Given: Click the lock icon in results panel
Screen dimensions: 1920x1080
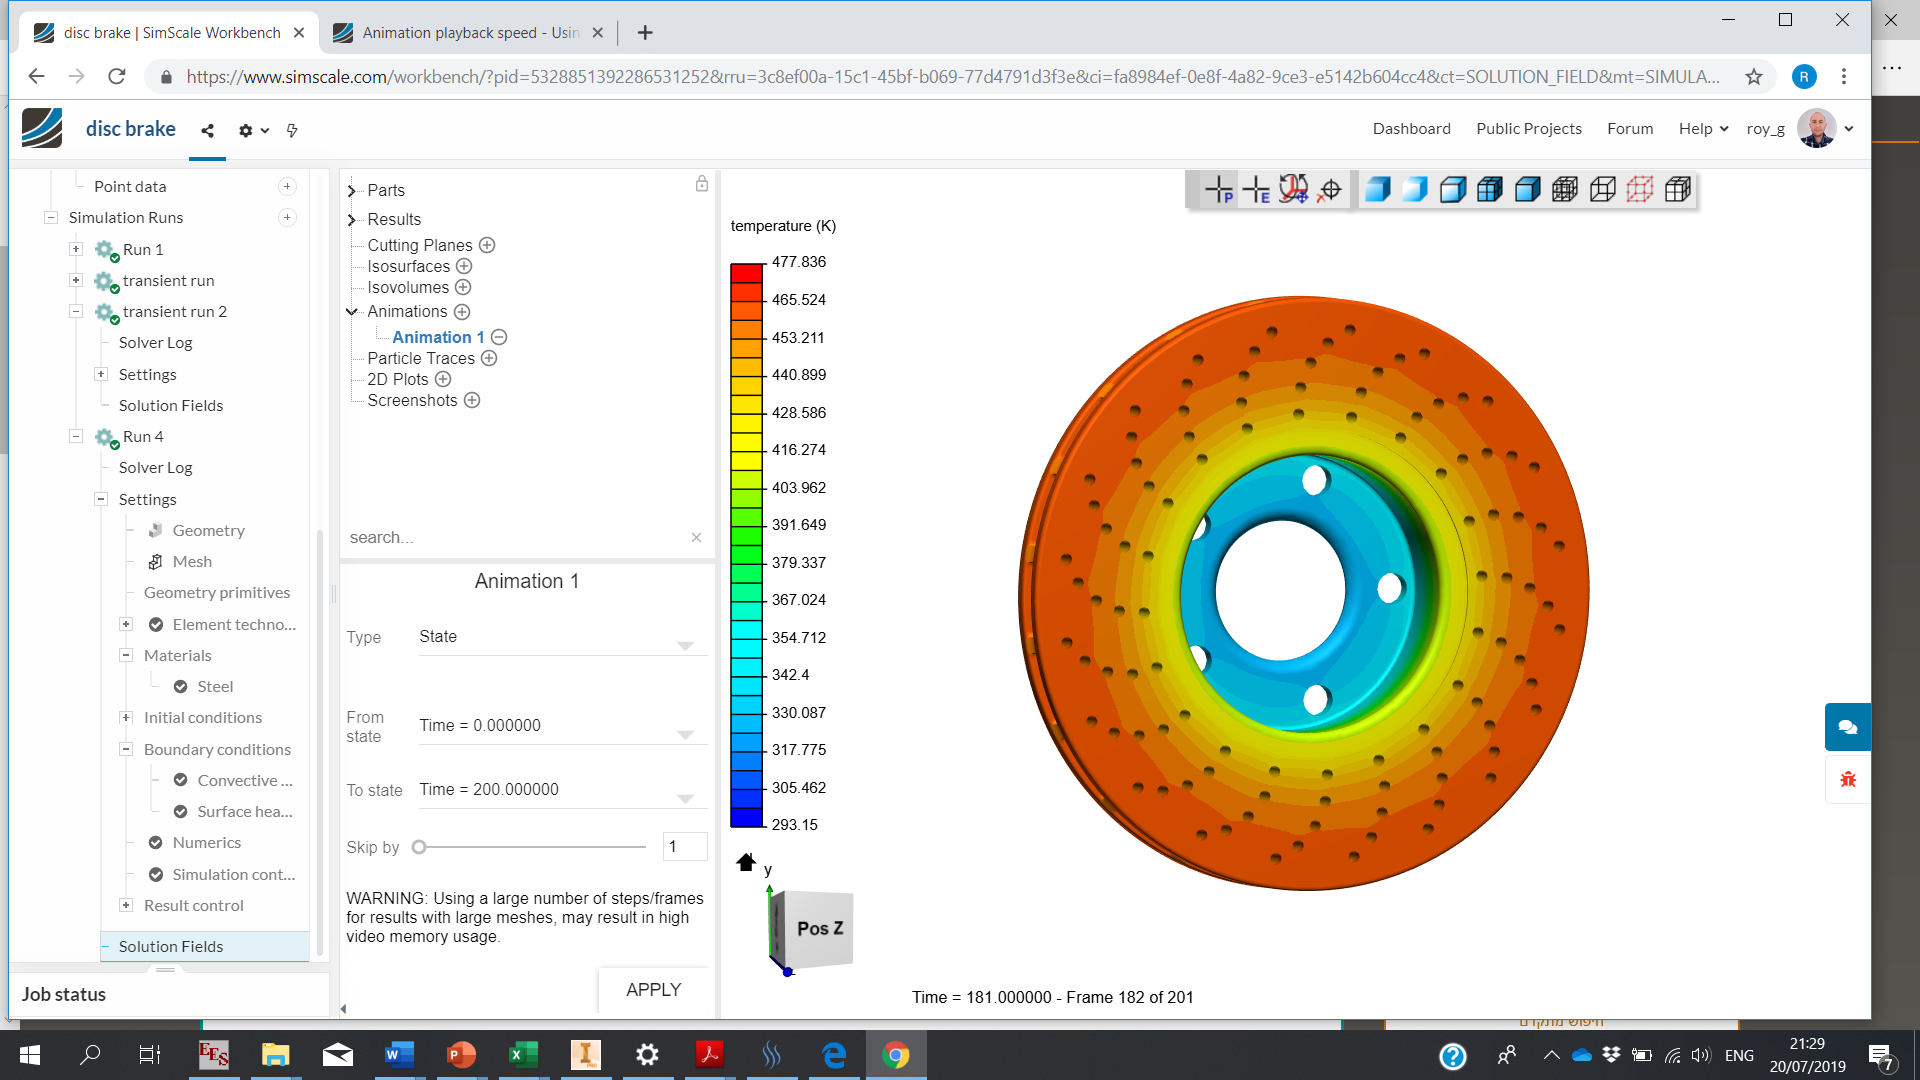Looking at the screenshot, I should click(x=702, y=184).
